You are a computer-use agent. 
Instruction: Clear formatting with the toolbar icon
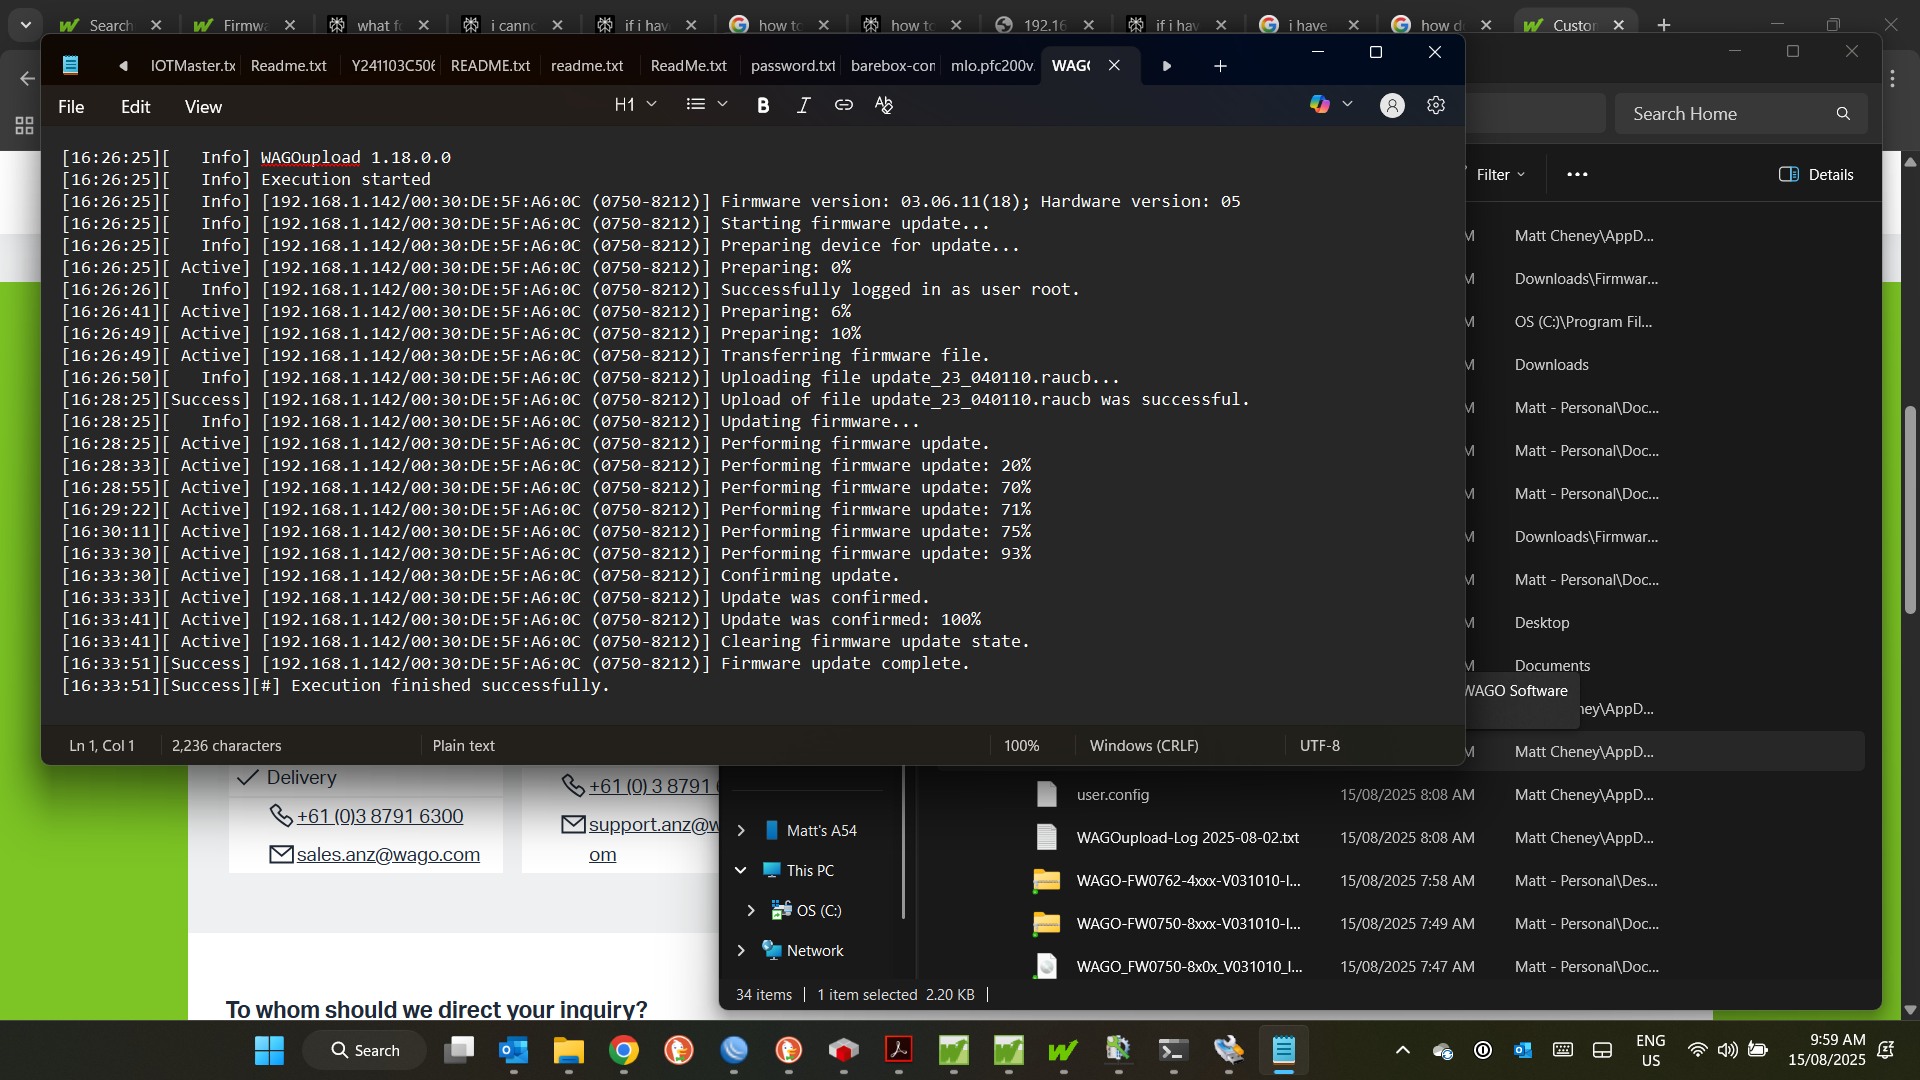coord(884,105)
